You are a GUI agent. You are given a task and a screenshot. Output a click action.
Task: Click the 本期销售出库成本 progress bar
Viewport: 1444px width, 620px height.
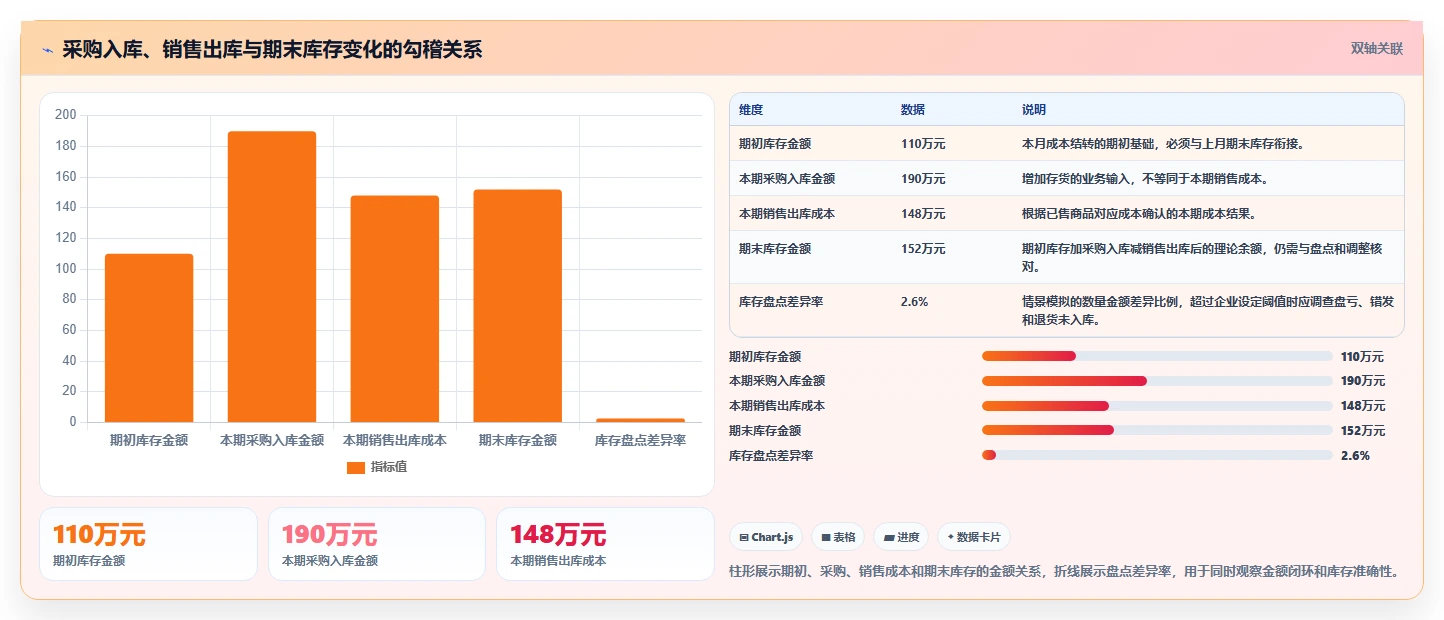(1157, 406)
